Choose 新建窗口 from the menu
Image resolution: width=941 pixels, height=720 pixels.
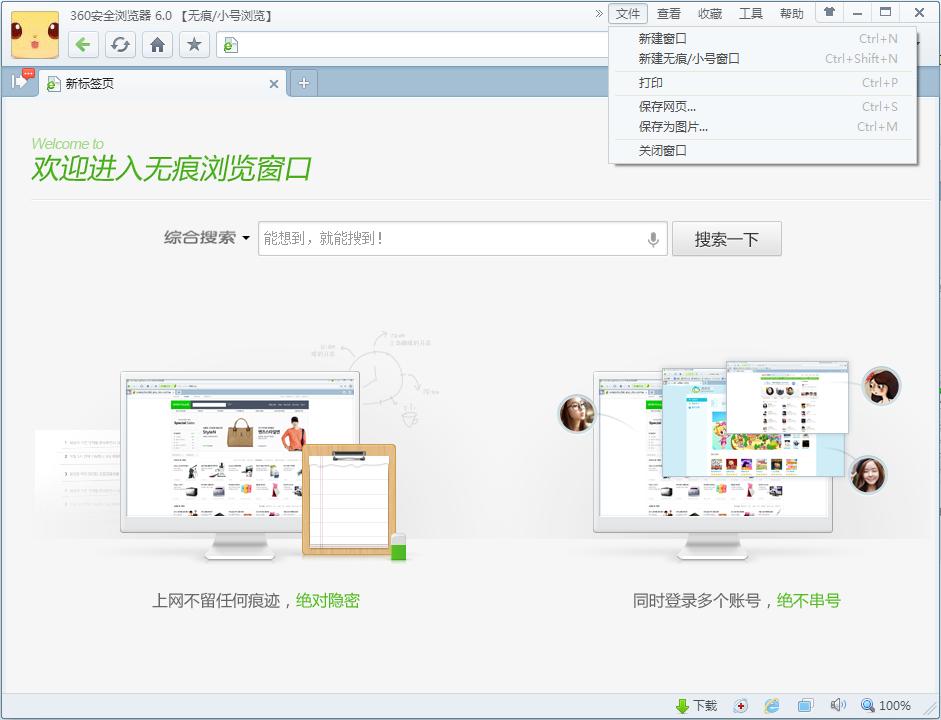tap(763, 39)
